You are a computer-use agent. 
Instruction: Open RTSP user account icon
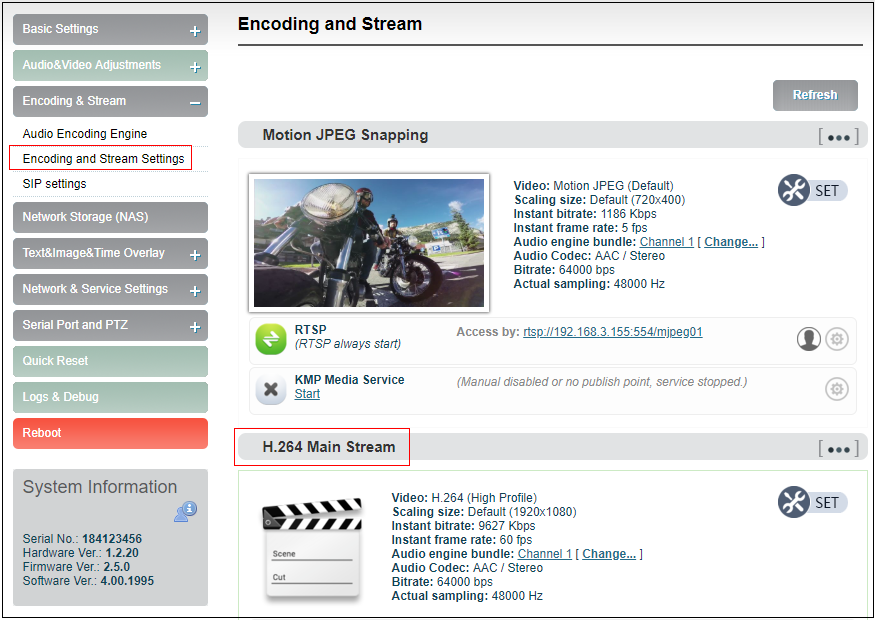pos(809,339)
